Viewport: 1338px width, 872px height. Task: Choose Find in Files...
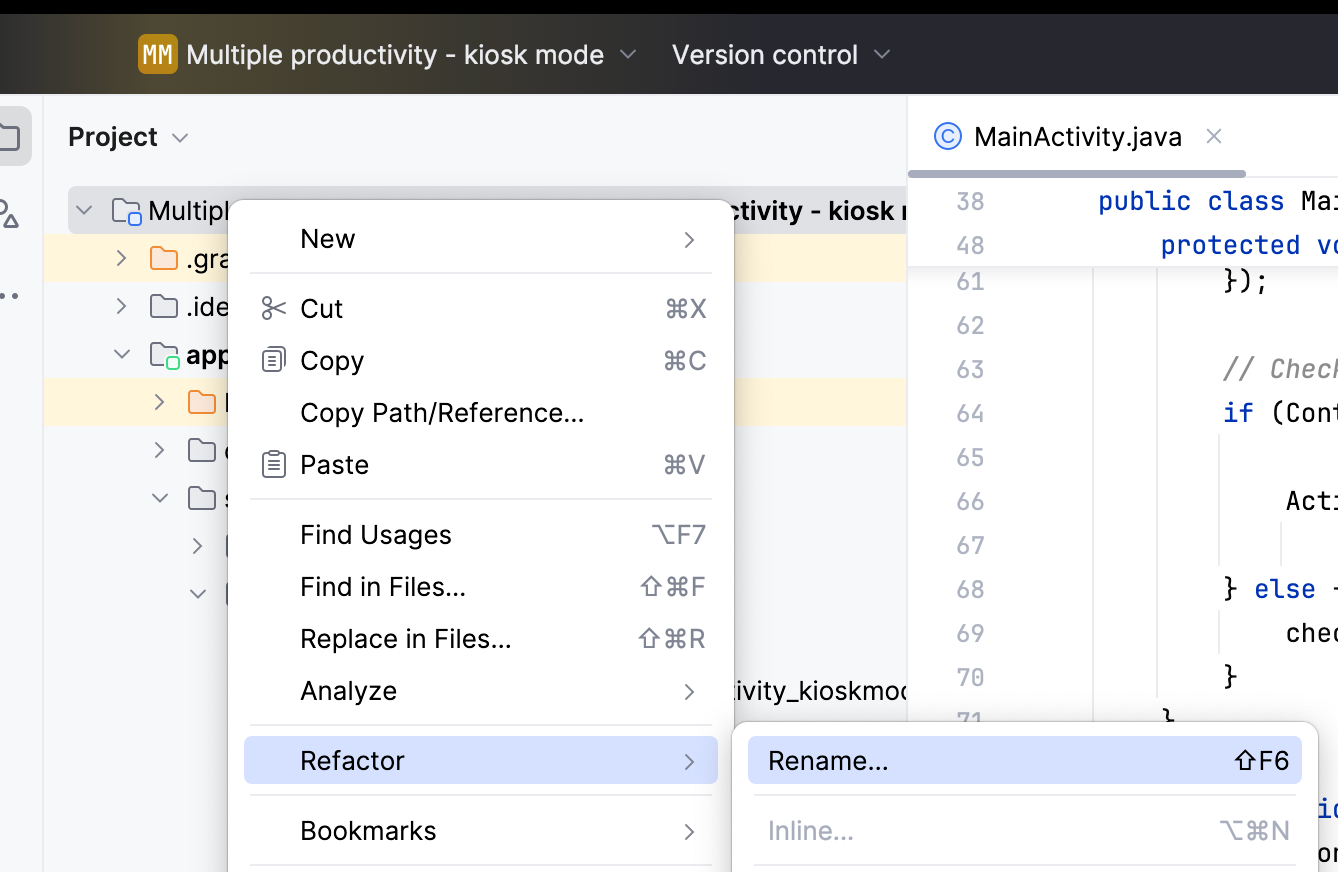coord(481,587)
